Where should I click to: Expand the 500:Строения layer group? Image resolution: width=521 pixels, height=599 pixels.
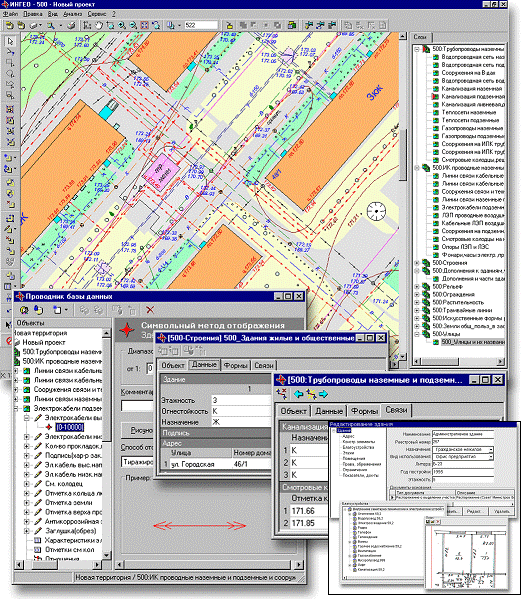point(417,263)
